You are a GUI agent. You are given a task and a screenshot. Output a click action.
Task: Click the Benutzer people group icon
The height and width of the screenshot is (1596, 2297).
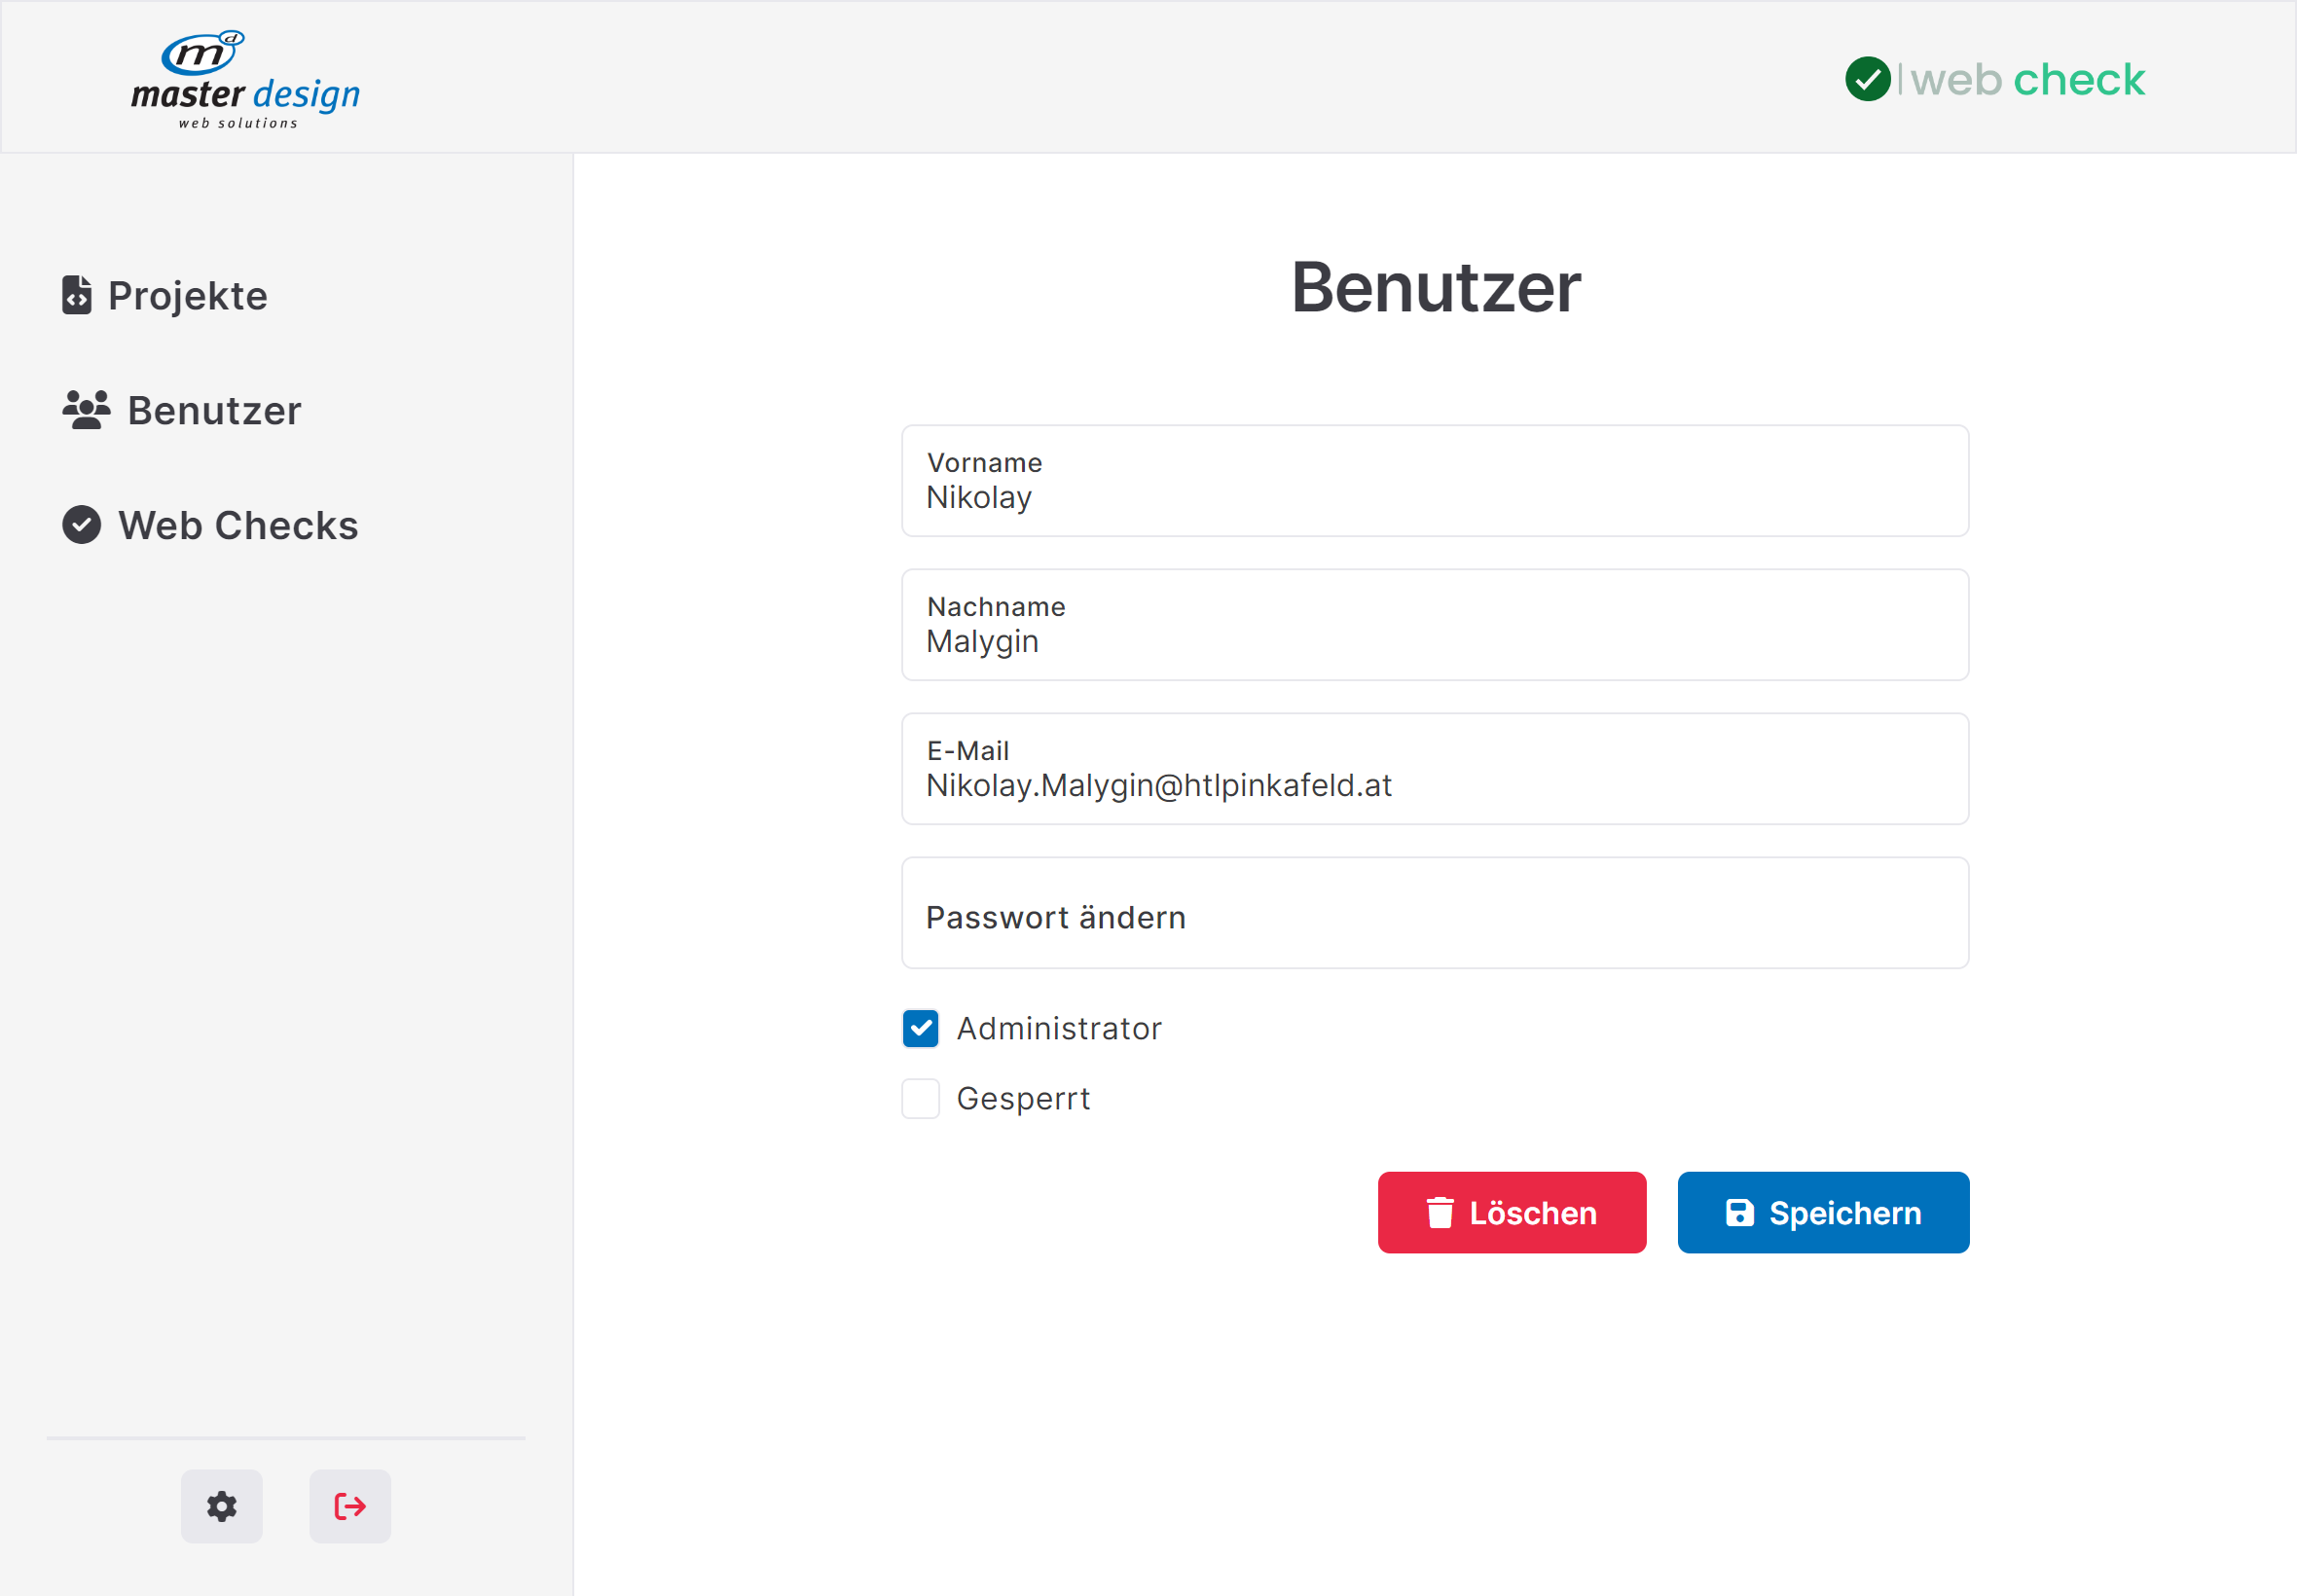86,410
